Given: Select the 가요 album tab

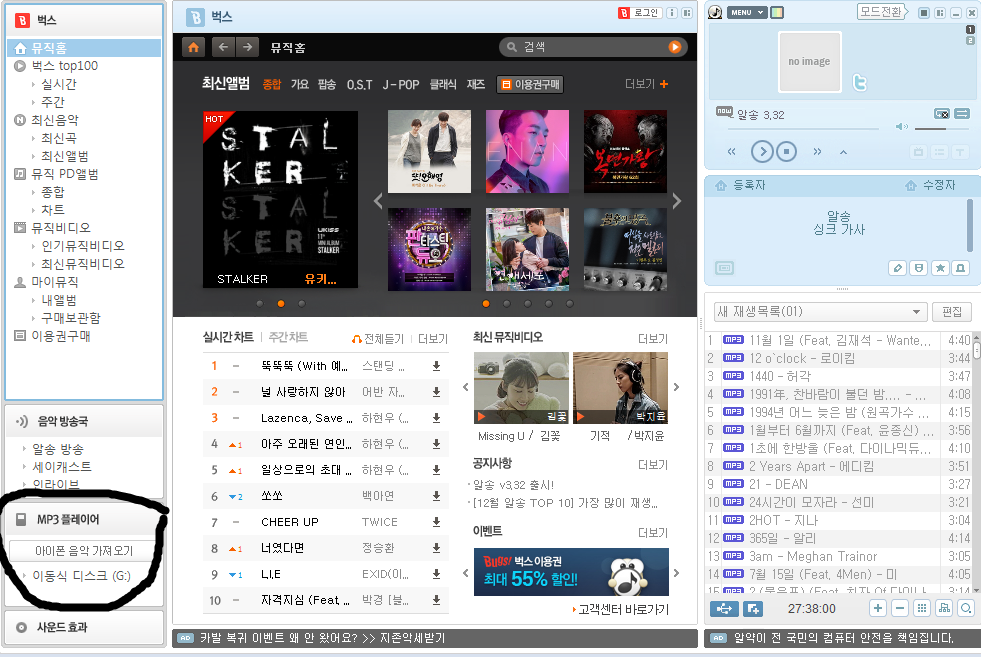Looking at the screenshot, I should tap(300, 84).
